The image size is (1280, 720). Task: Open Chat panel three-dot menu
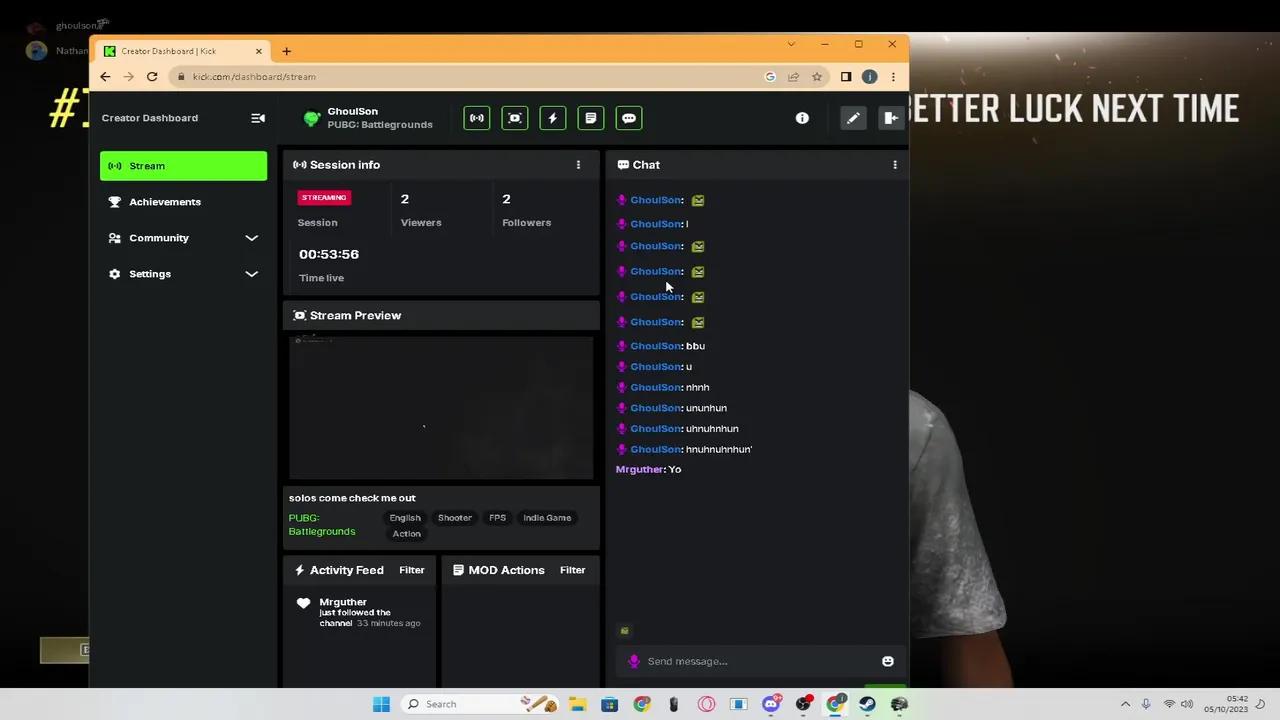pos(895,165)
